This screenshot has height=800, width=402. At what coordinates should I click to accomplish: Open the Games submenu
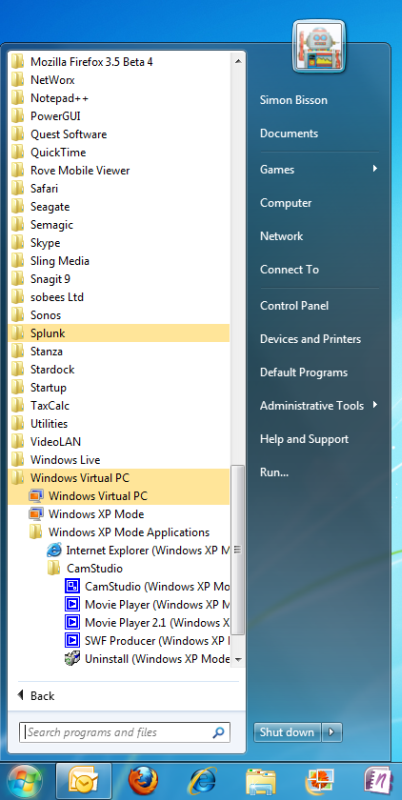pyautogui.click(x=319, y=169)
